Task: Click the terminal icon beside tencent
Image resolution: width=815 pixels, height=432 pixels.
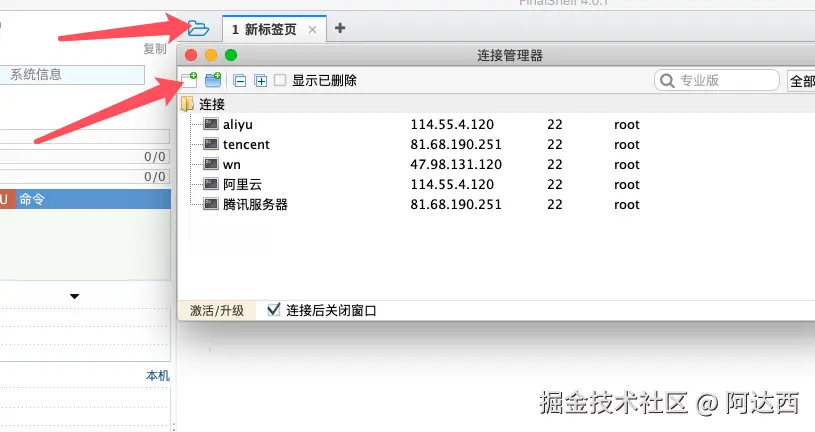Action: (211, 144)
